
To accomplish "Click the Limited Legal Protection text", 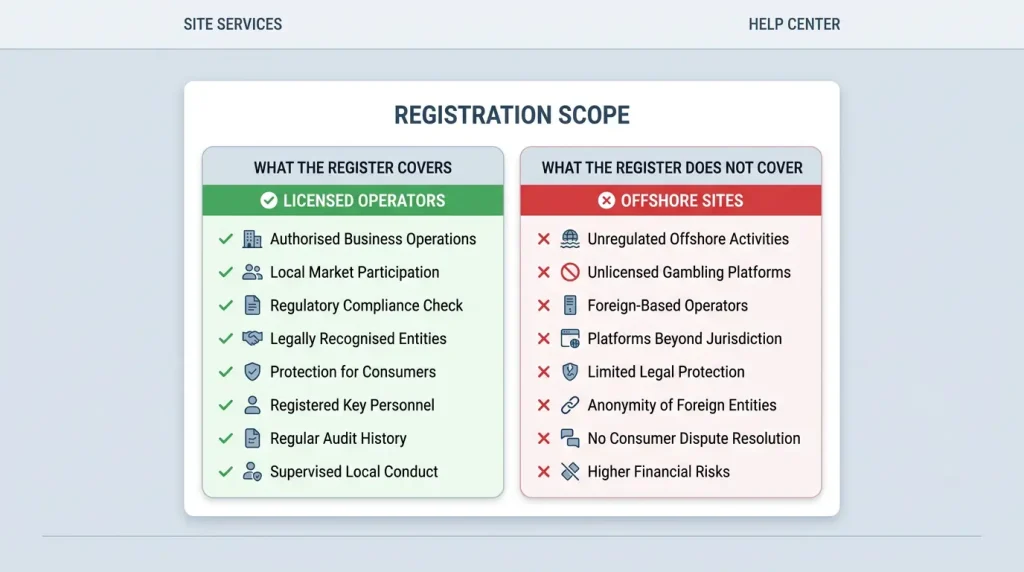I will pyautogui.click(x=666, y=372).
